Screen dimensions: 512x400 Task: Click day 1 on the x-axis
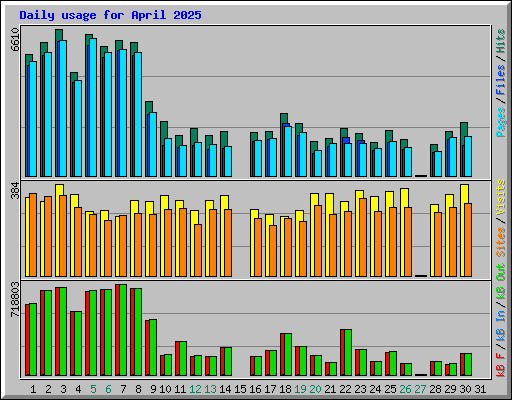33,389
